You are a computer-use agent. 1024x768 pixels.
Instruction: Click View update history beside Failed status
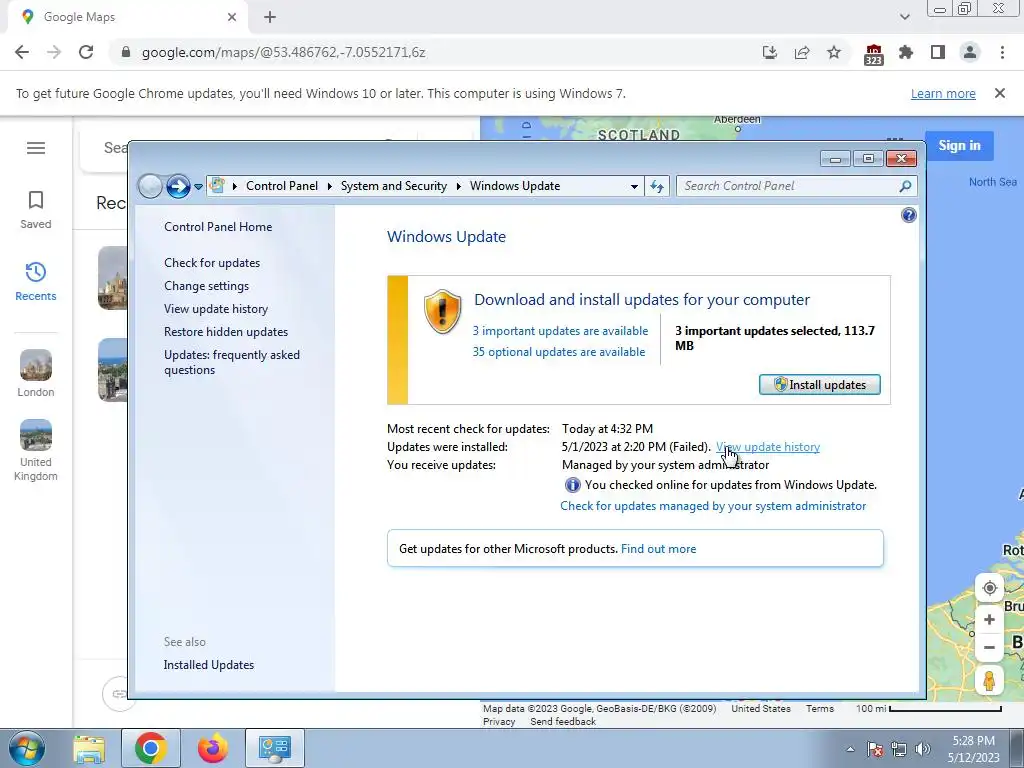pos(768,447)
